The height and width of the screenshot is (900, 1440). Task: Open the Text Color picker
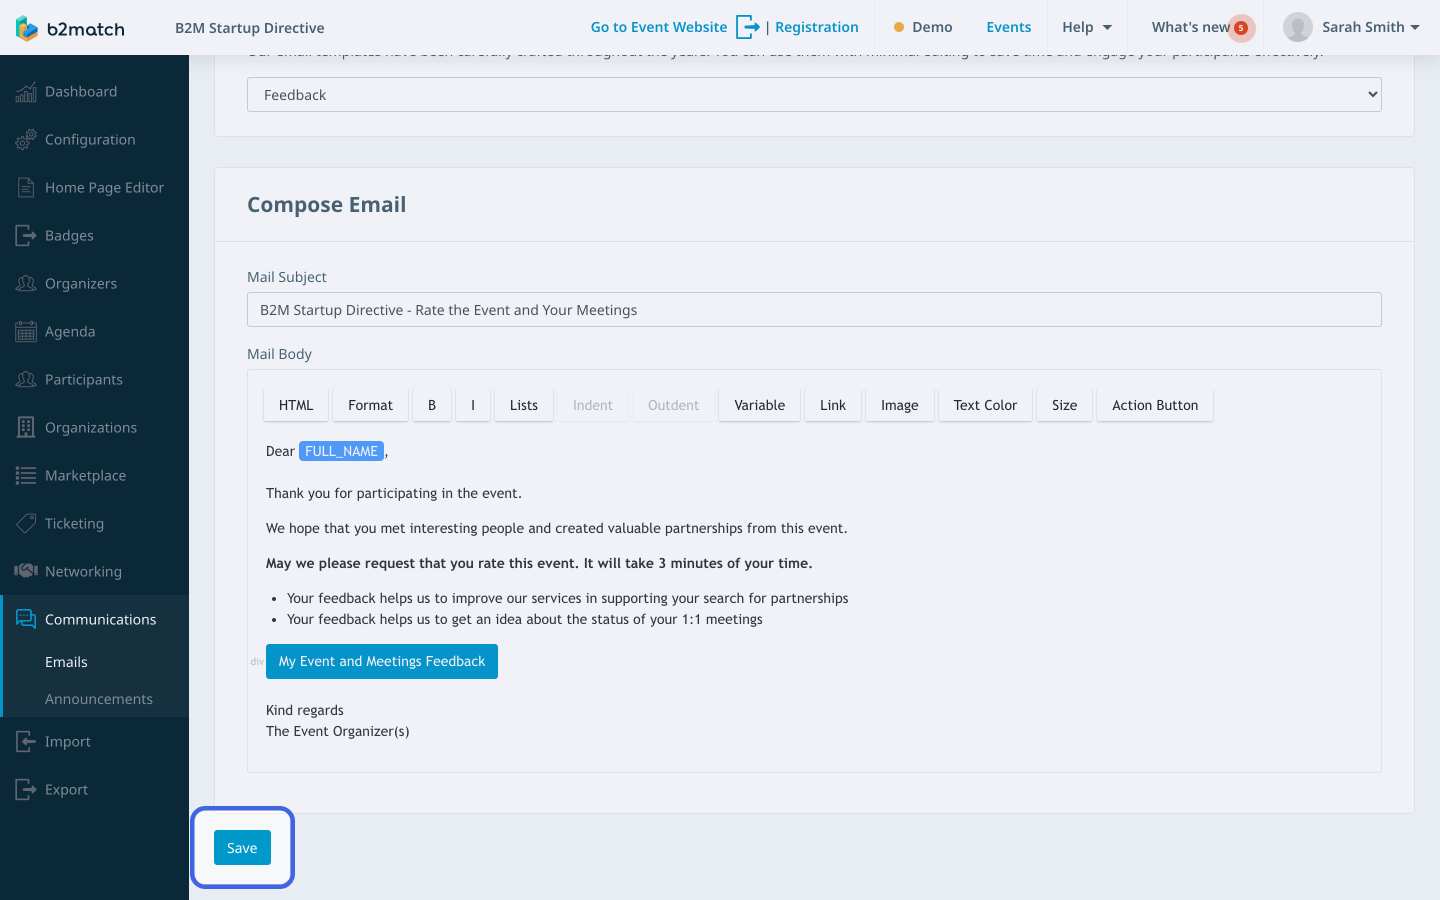[x=985, y=405]
